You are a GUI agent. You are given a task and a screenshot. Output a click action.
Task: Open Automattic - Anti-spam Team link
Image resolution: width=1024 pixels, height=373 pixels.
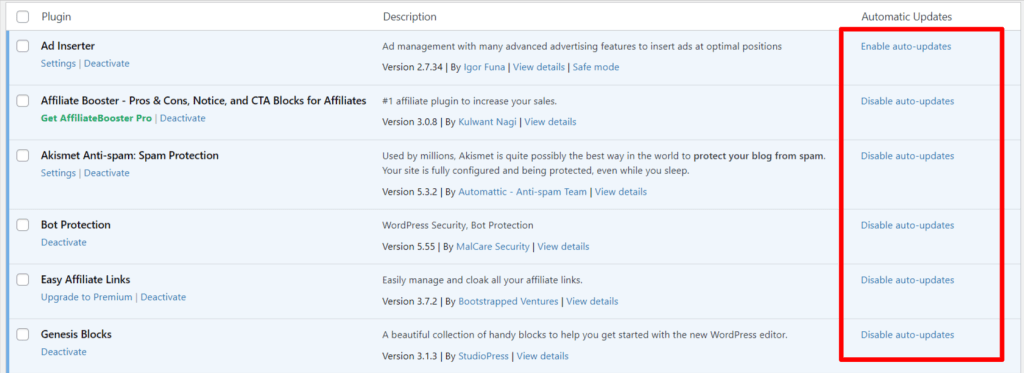pos(522,192)
